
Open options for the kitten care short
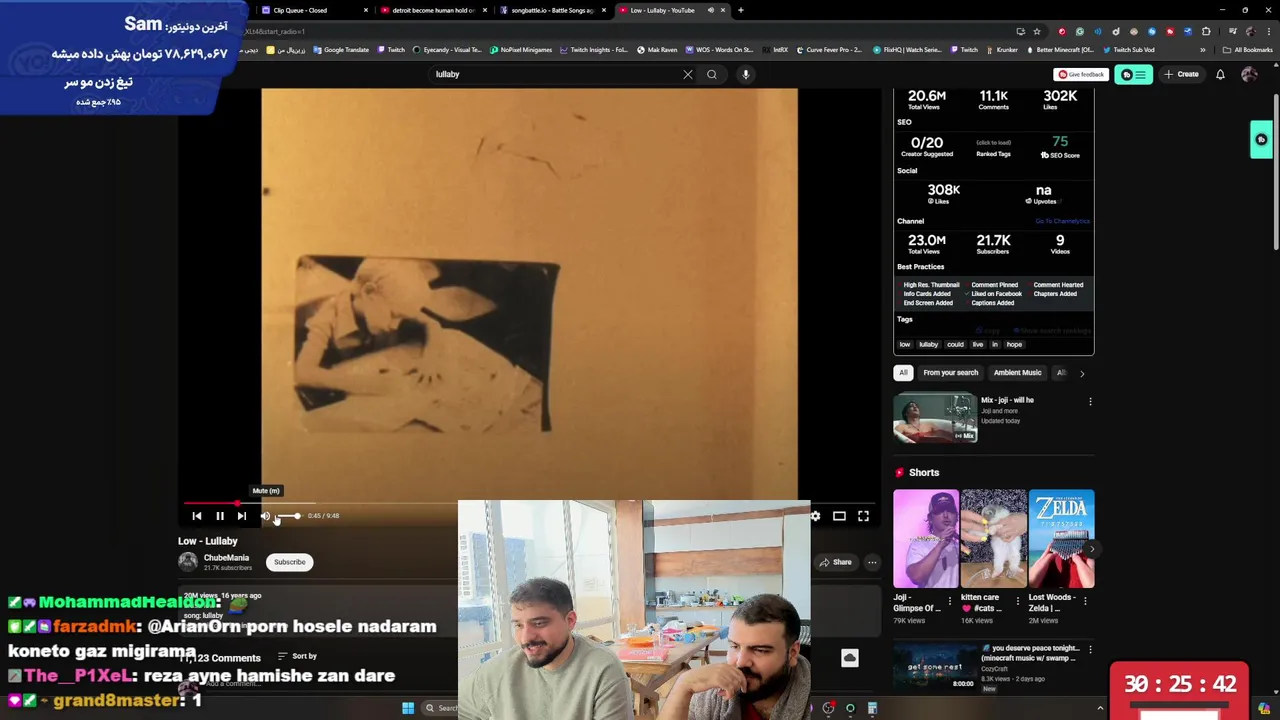coord(1018,602)
